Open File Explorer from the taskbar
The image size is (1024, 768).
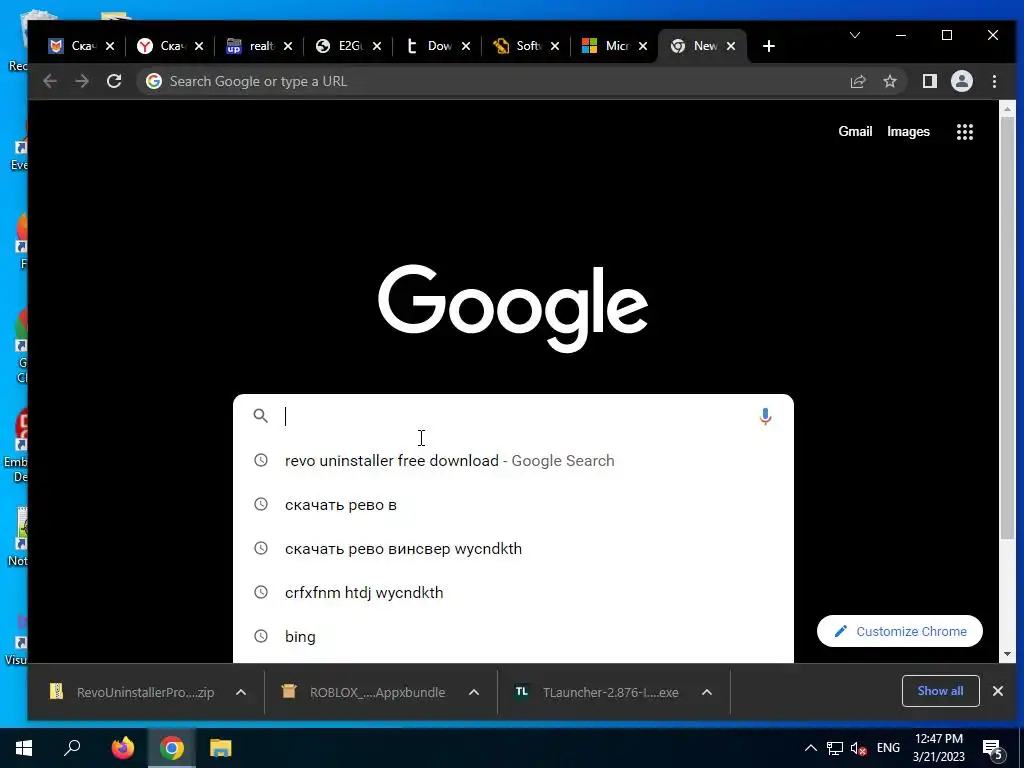tap(221, 748)
